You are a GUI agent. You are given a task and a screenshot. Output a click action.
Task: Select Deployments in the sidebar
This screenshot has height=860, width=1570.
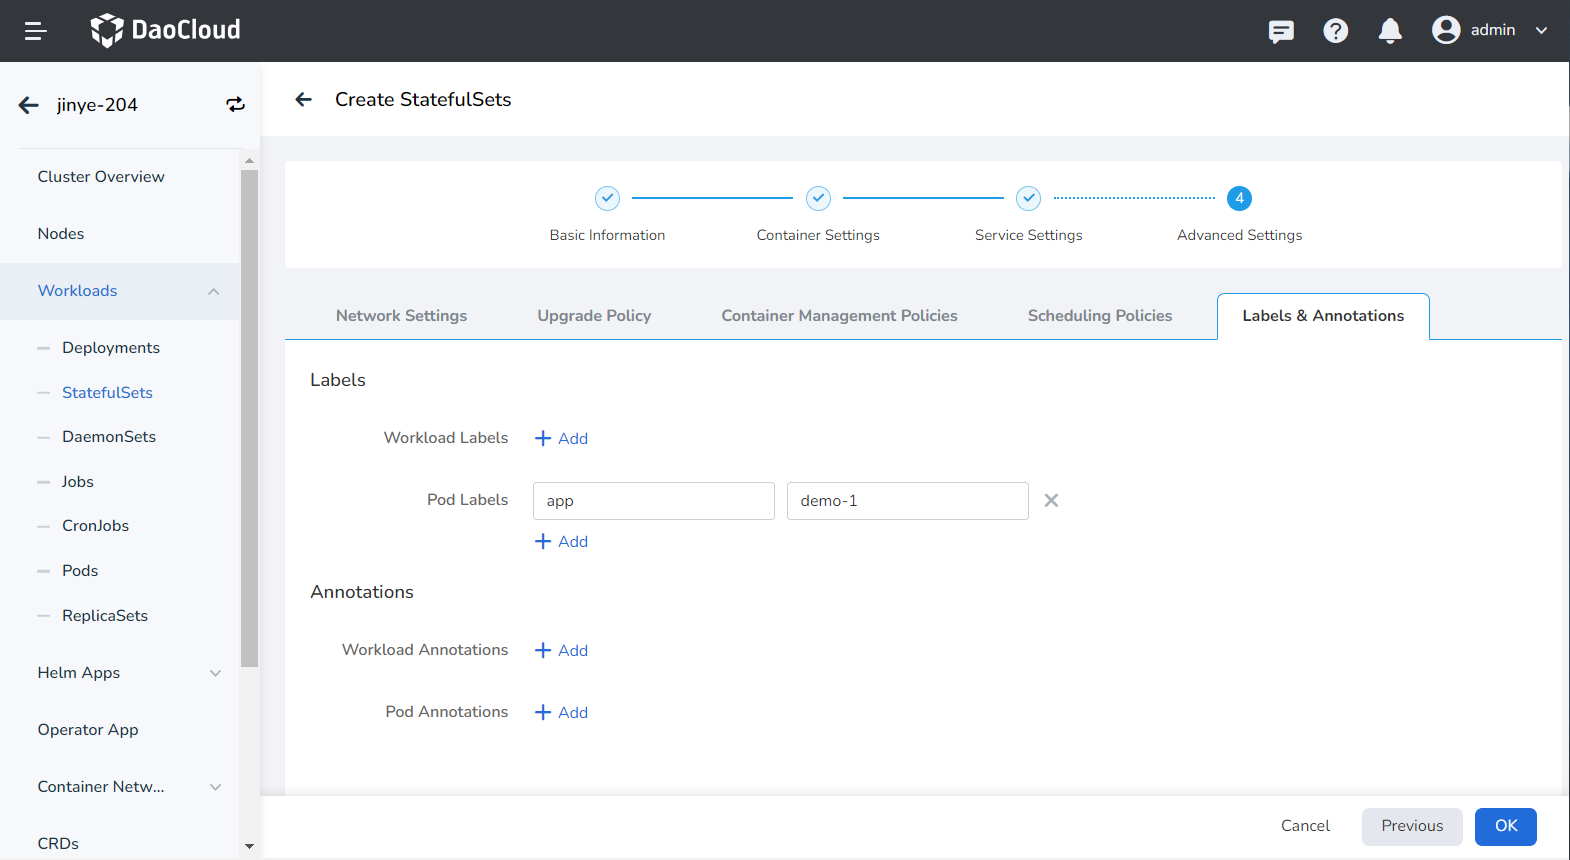(x=111, y=348)
